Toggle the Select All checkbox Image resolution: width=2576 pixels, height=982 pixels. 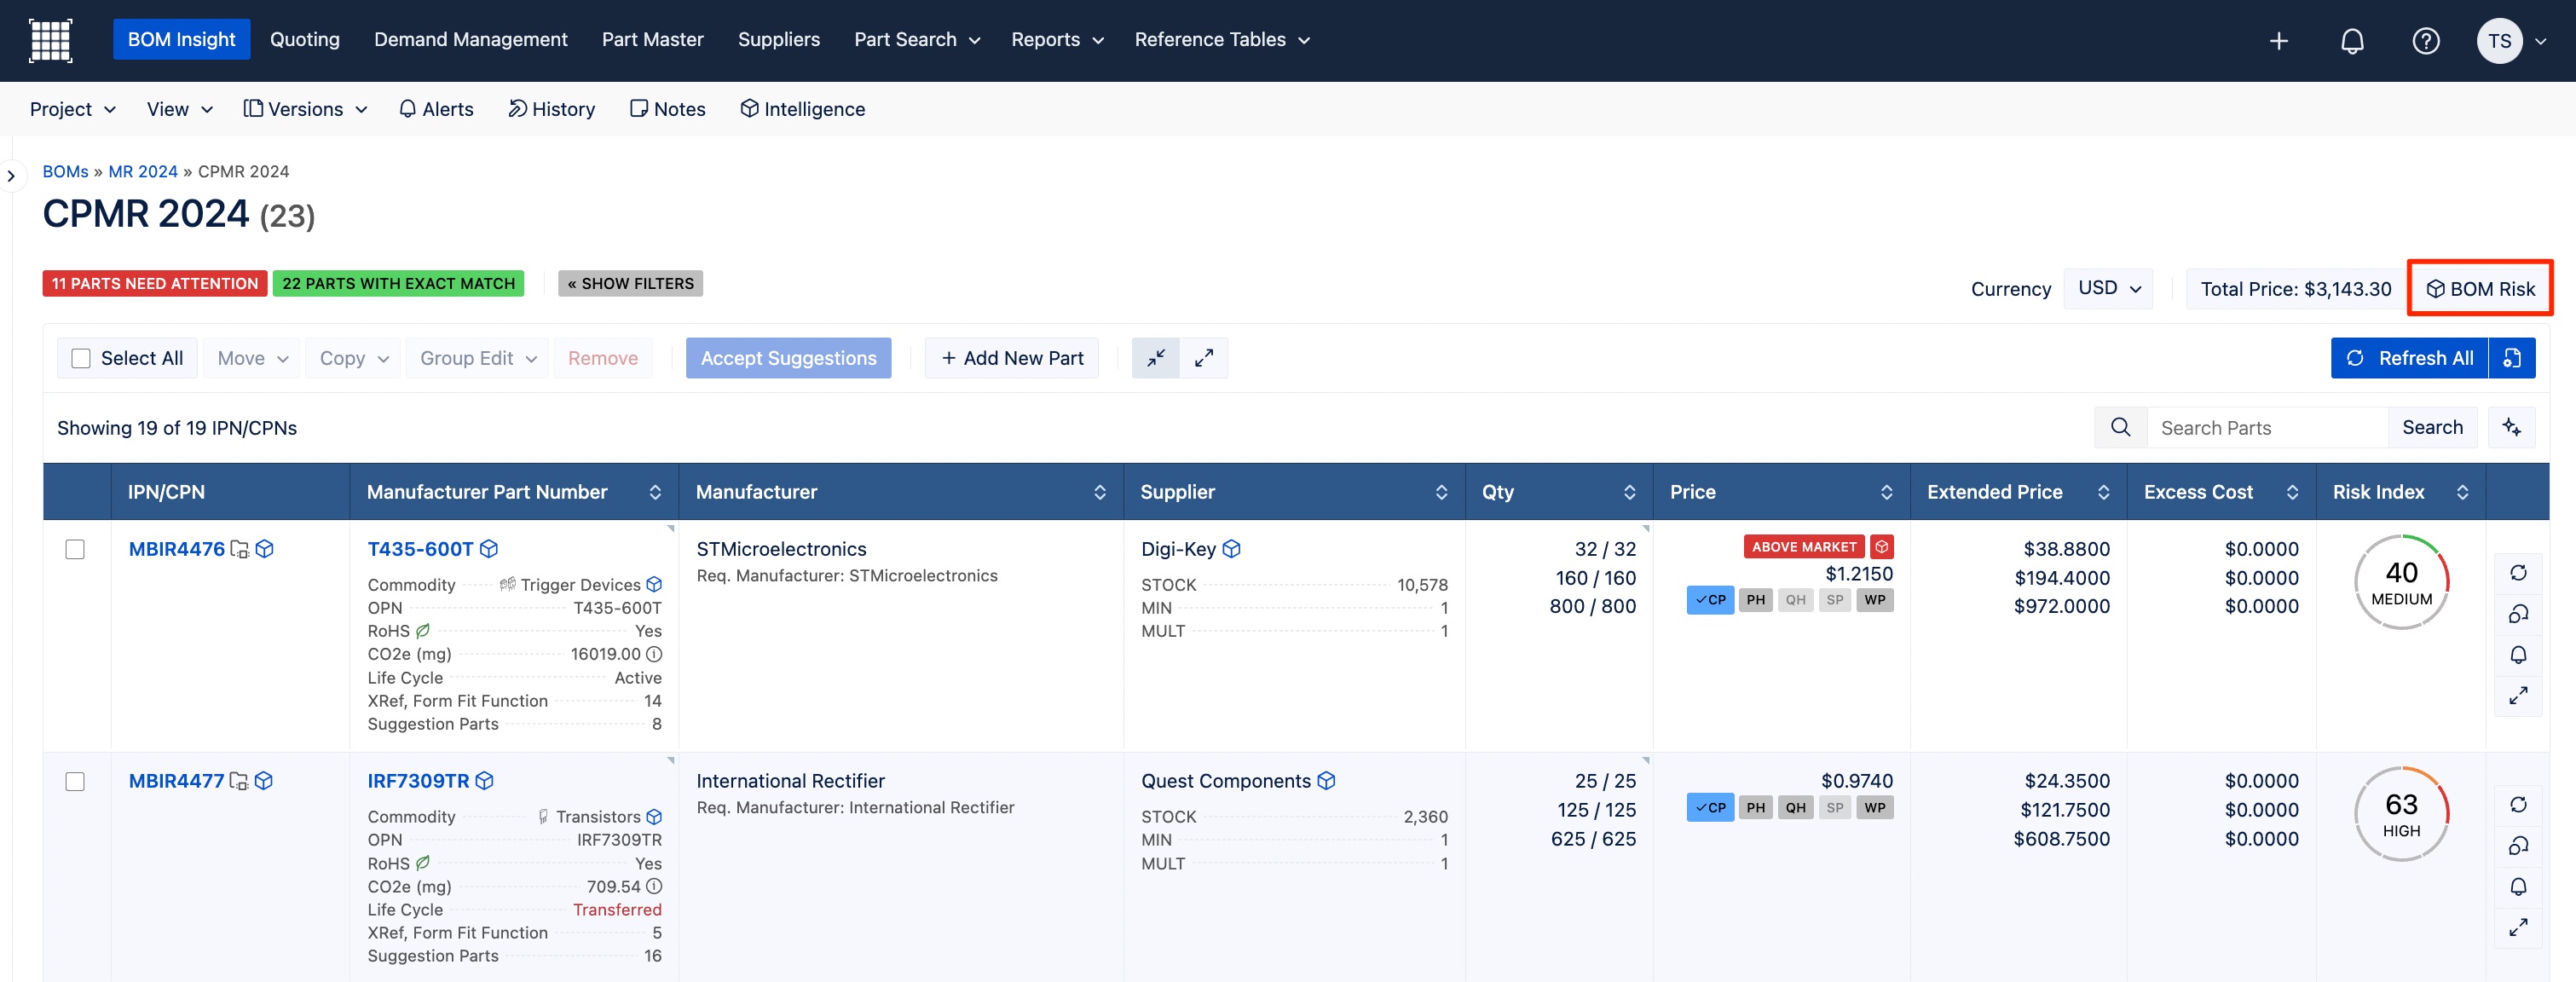point(82,358)
